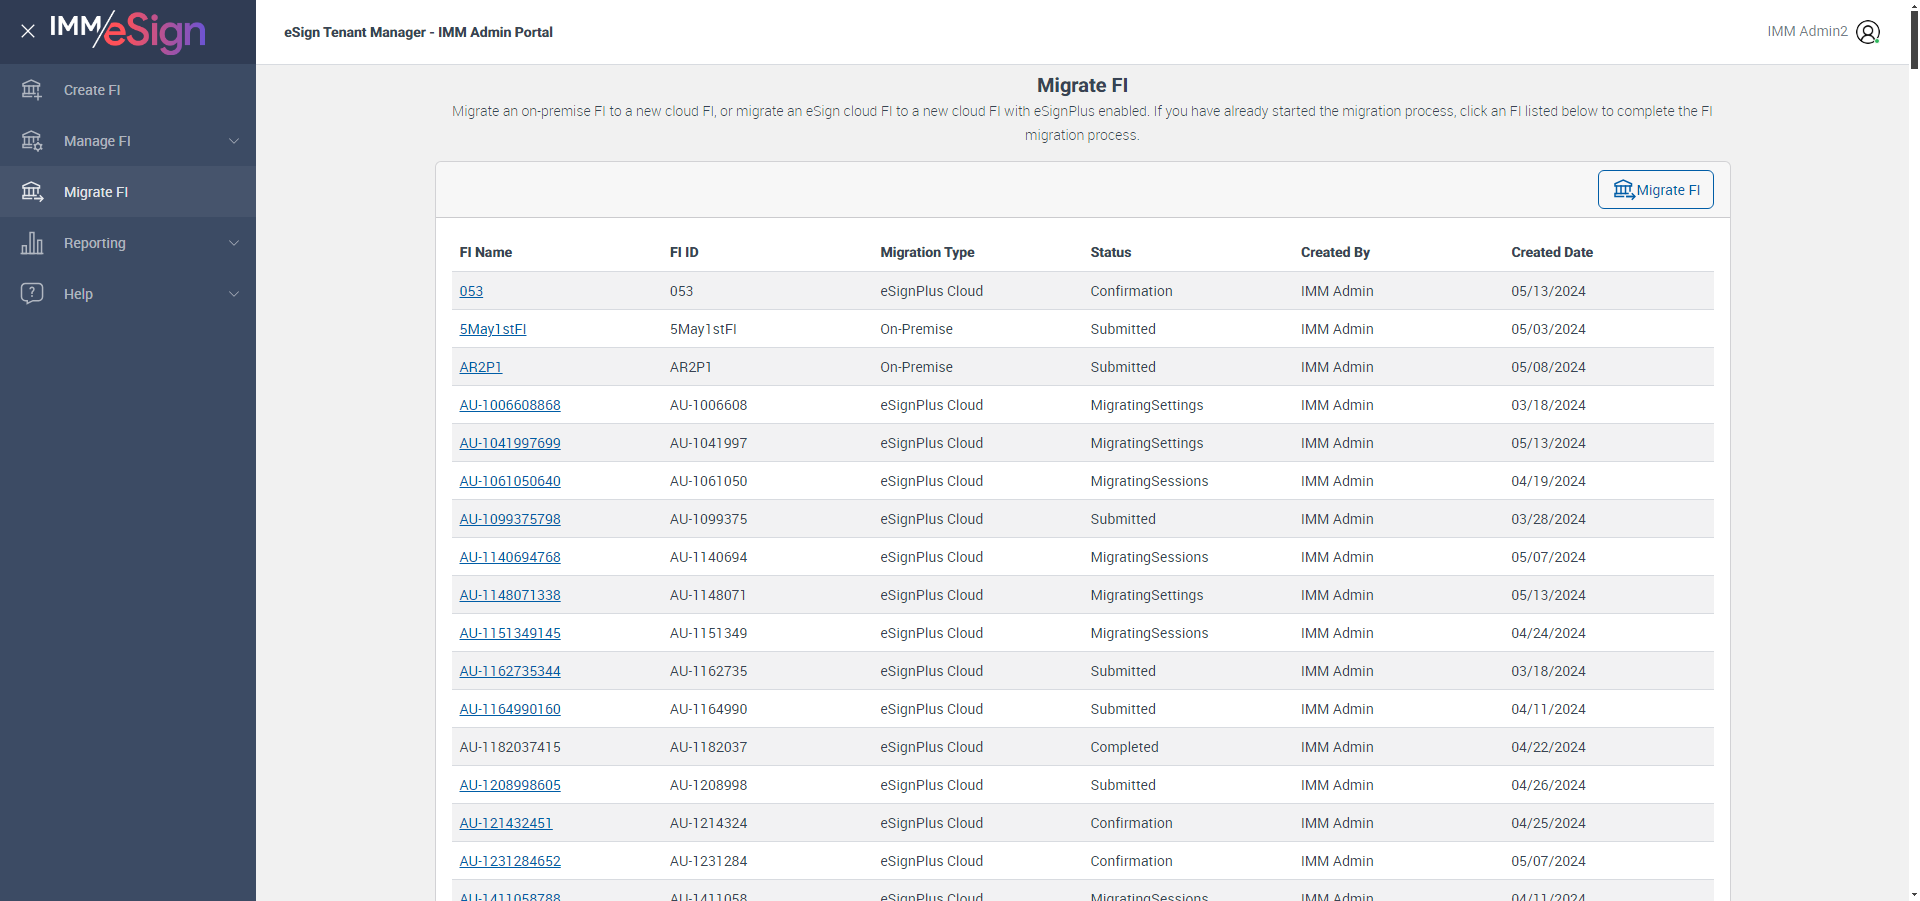Close the sidebar with the X icon
The height and width of the screenshot is (901, 1920).
(x=28, y=31)
